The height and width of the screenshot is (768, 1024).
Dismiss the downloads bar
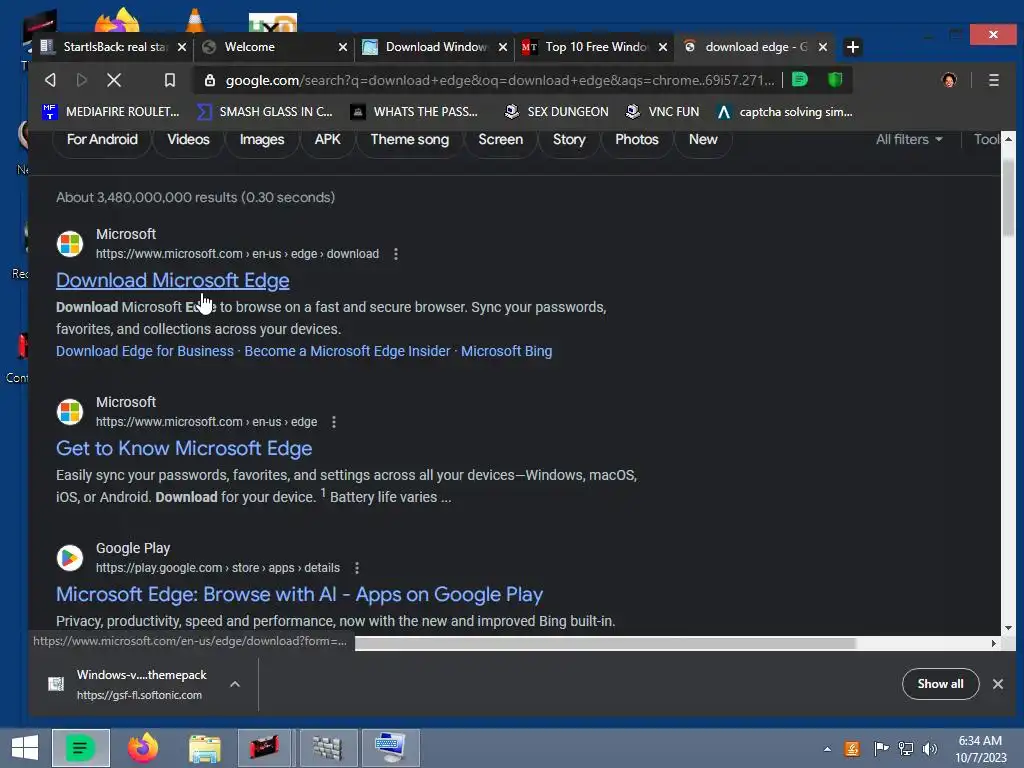pyautogui.click(x=998, y=684)
